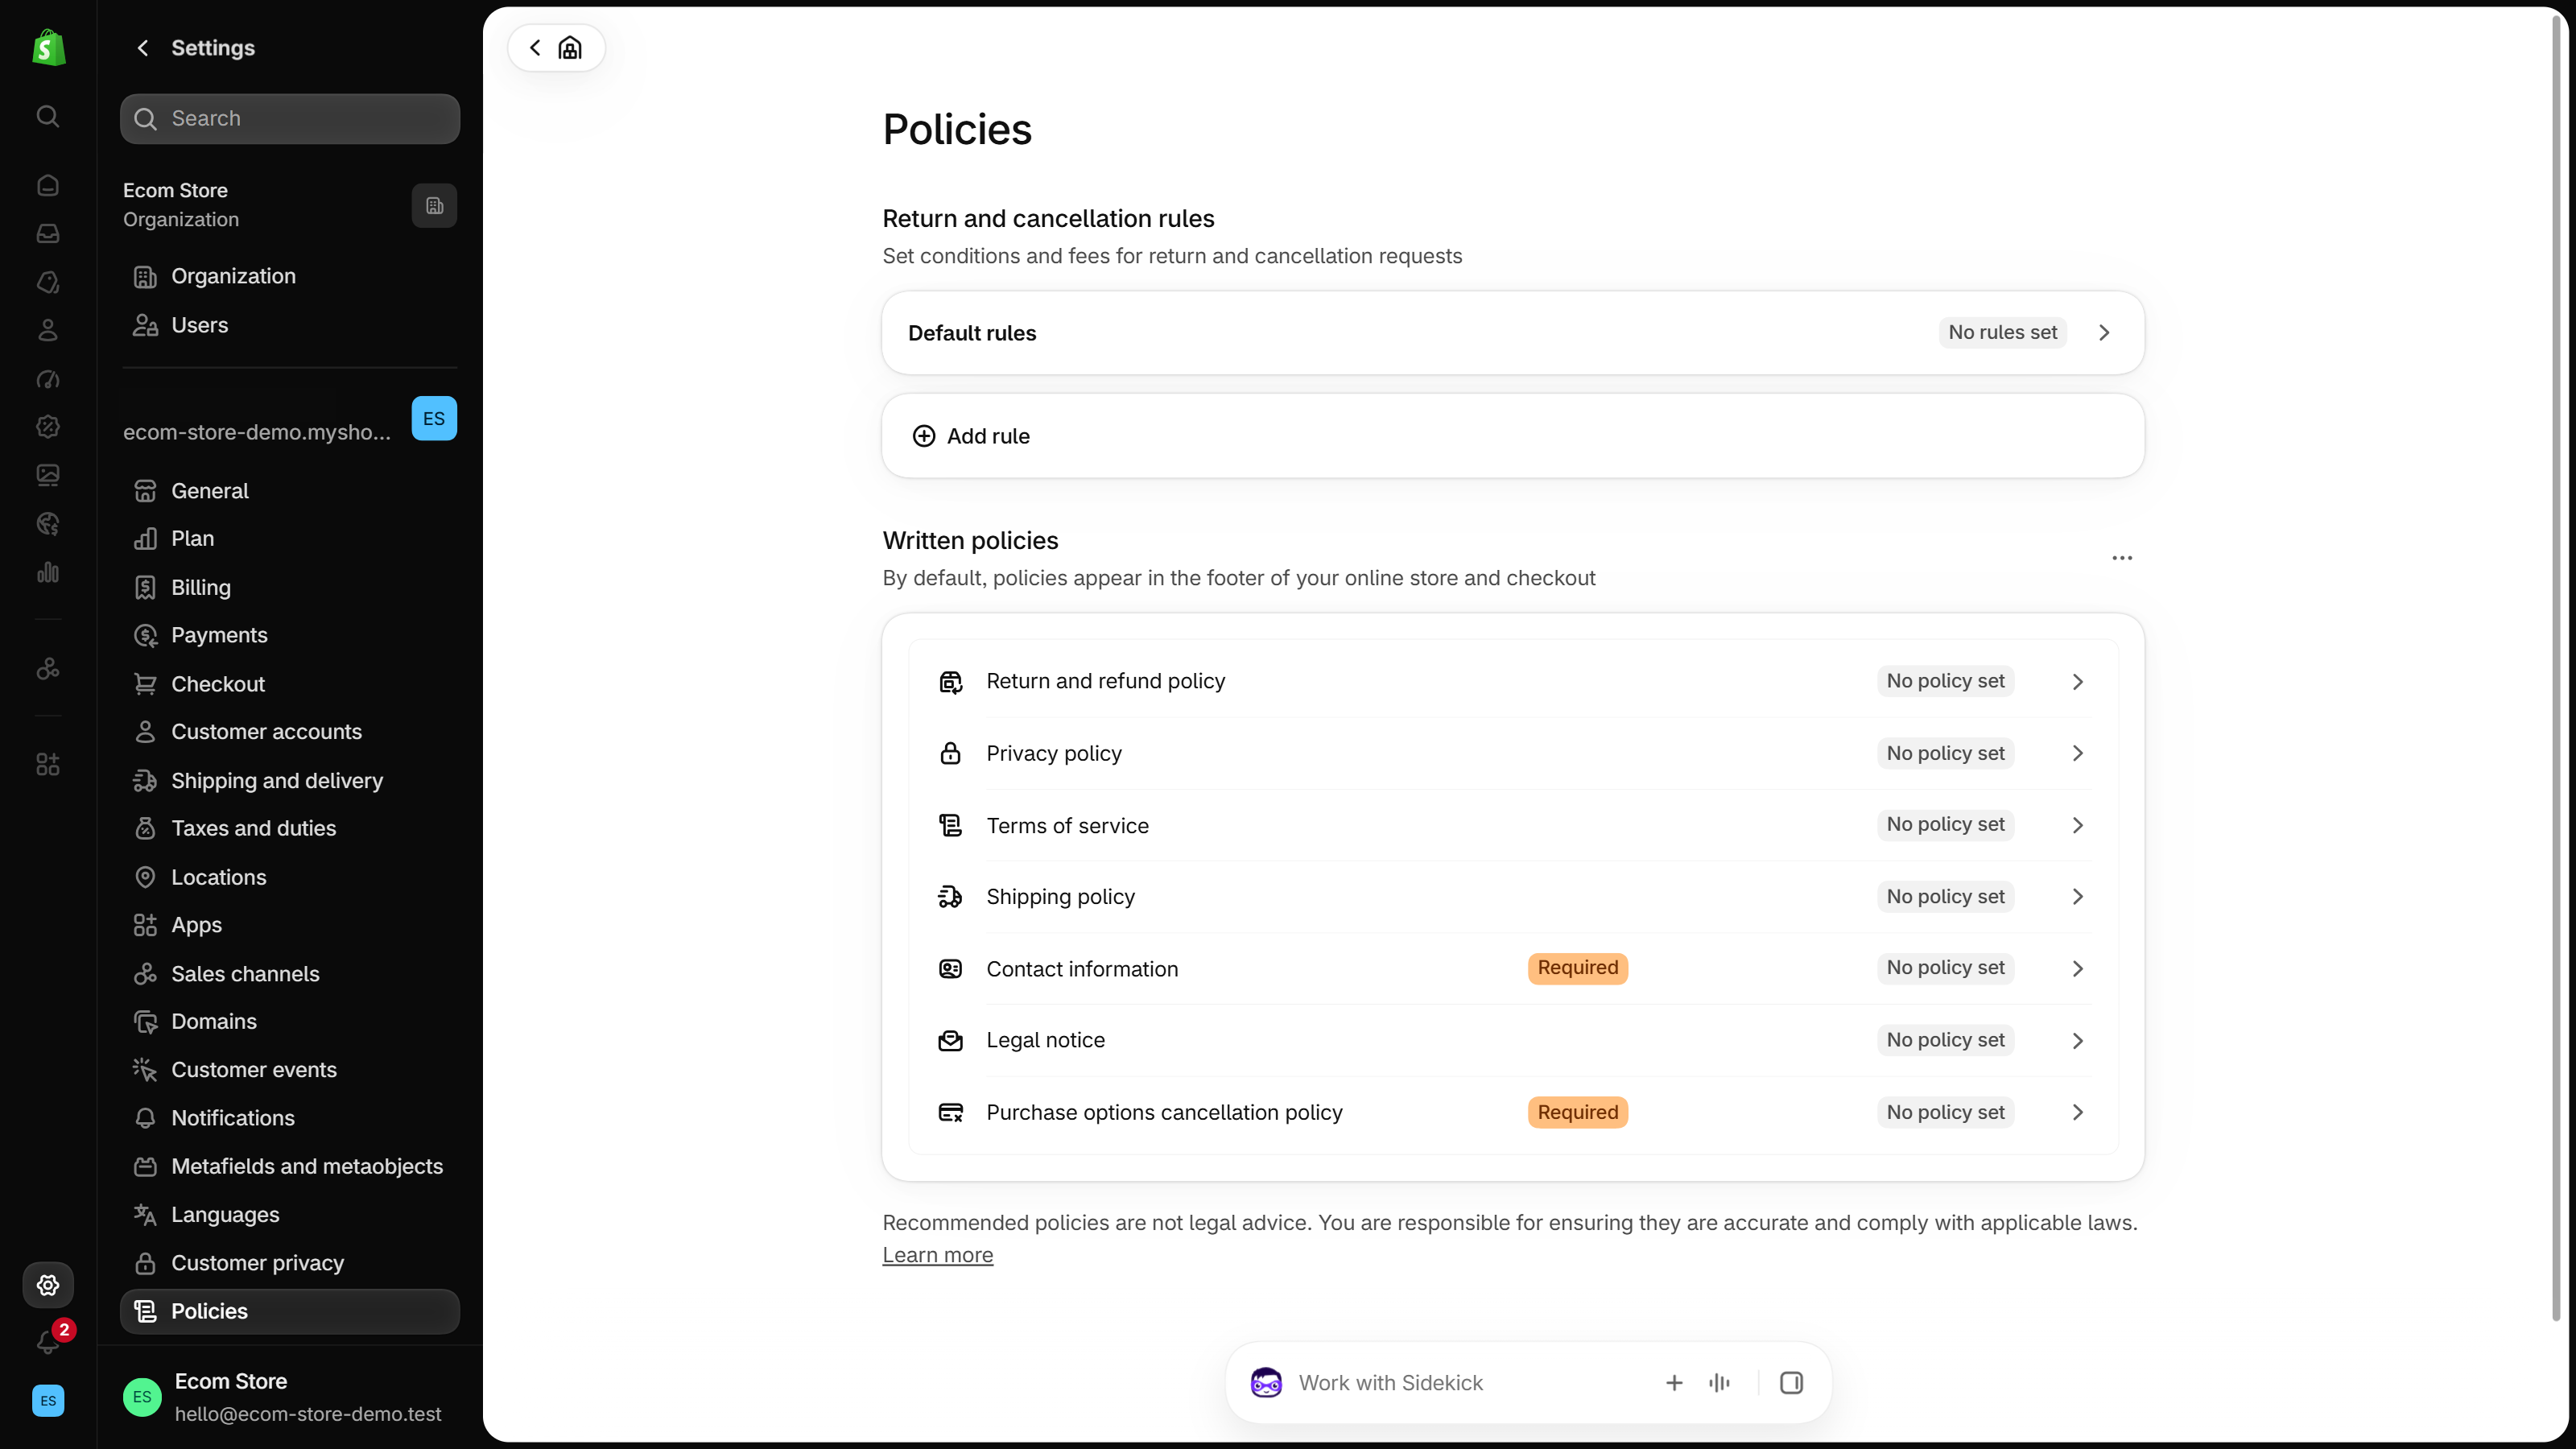Image resolution: width=2576 pixels, height=1449 pixels.
Task: Click the ES store avatar badge
Action: 434,418
